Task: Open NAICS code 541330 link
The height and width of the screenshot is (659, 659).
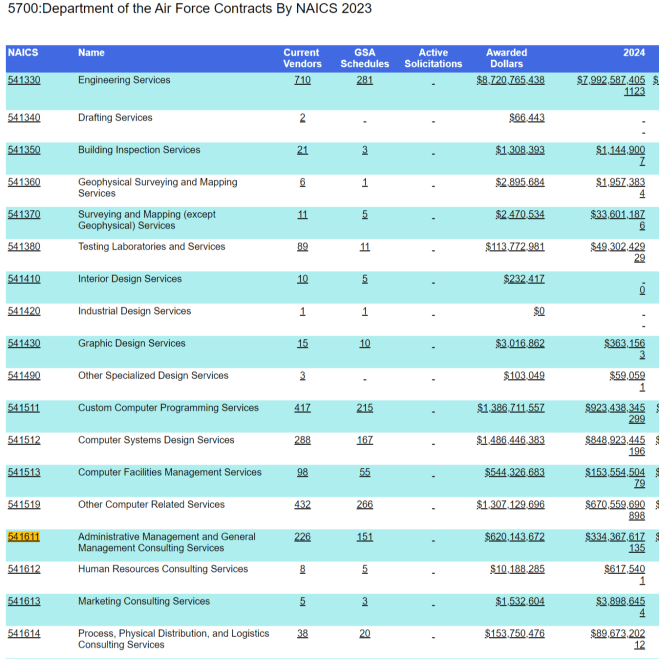Action: pos(24,80)
